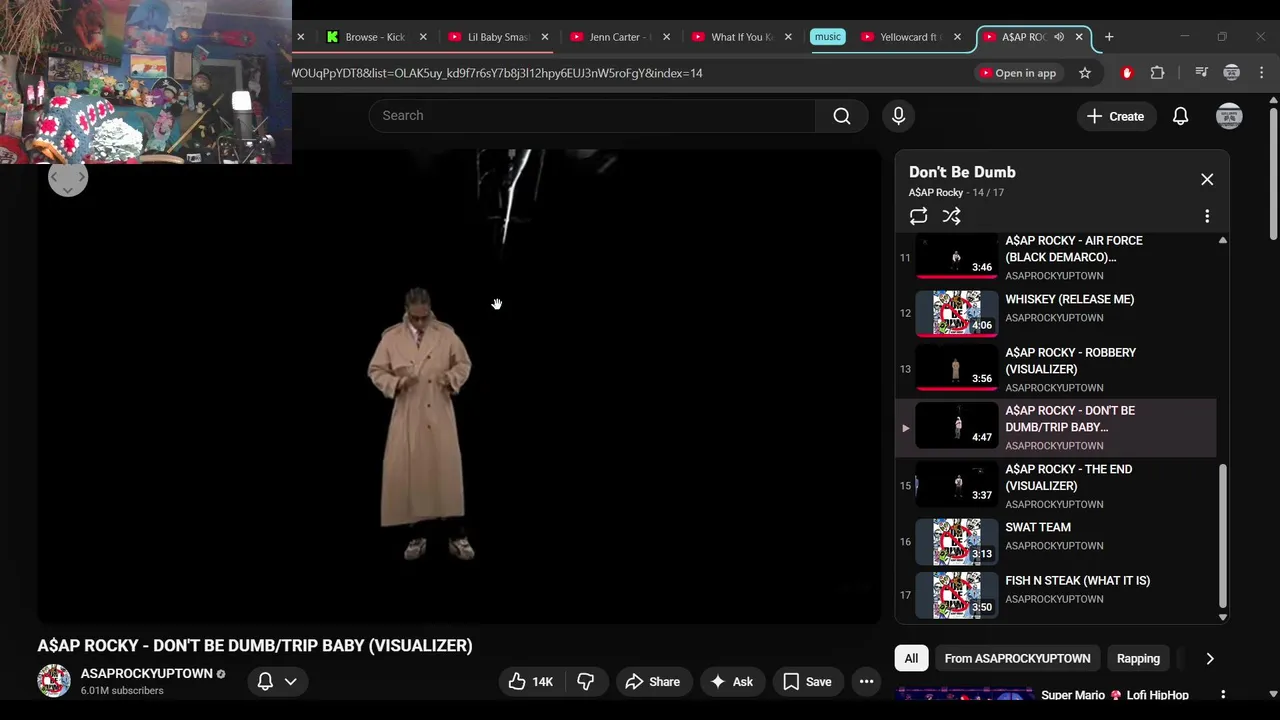Click the URL in the address bar

[x=498, y=73]
